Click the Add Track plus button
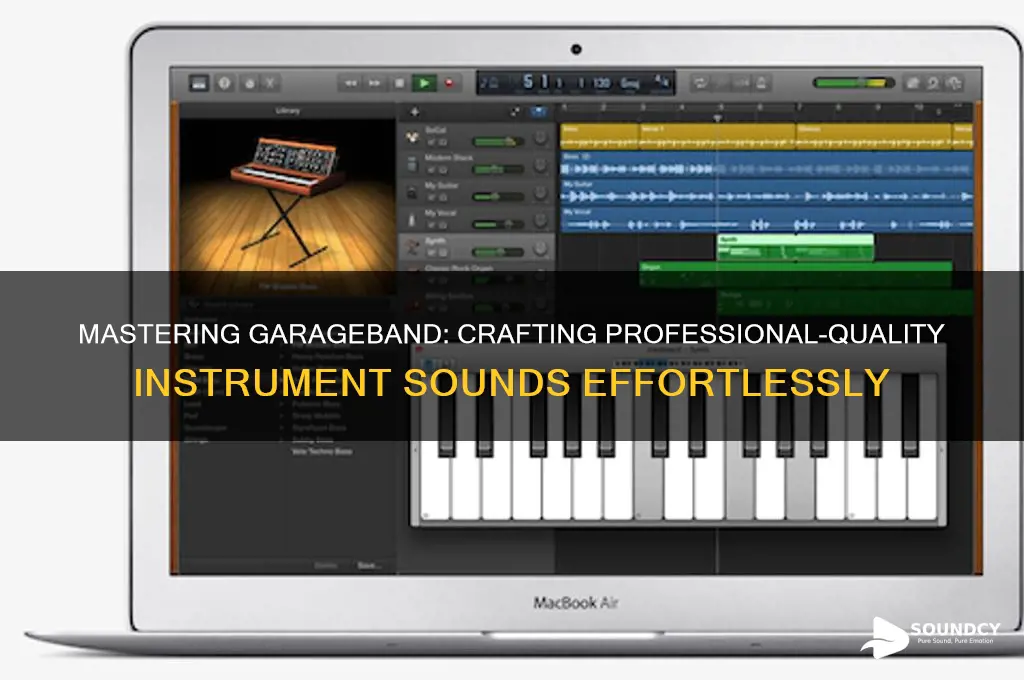This screenshot has height=680, width=1024. point(414,112)
